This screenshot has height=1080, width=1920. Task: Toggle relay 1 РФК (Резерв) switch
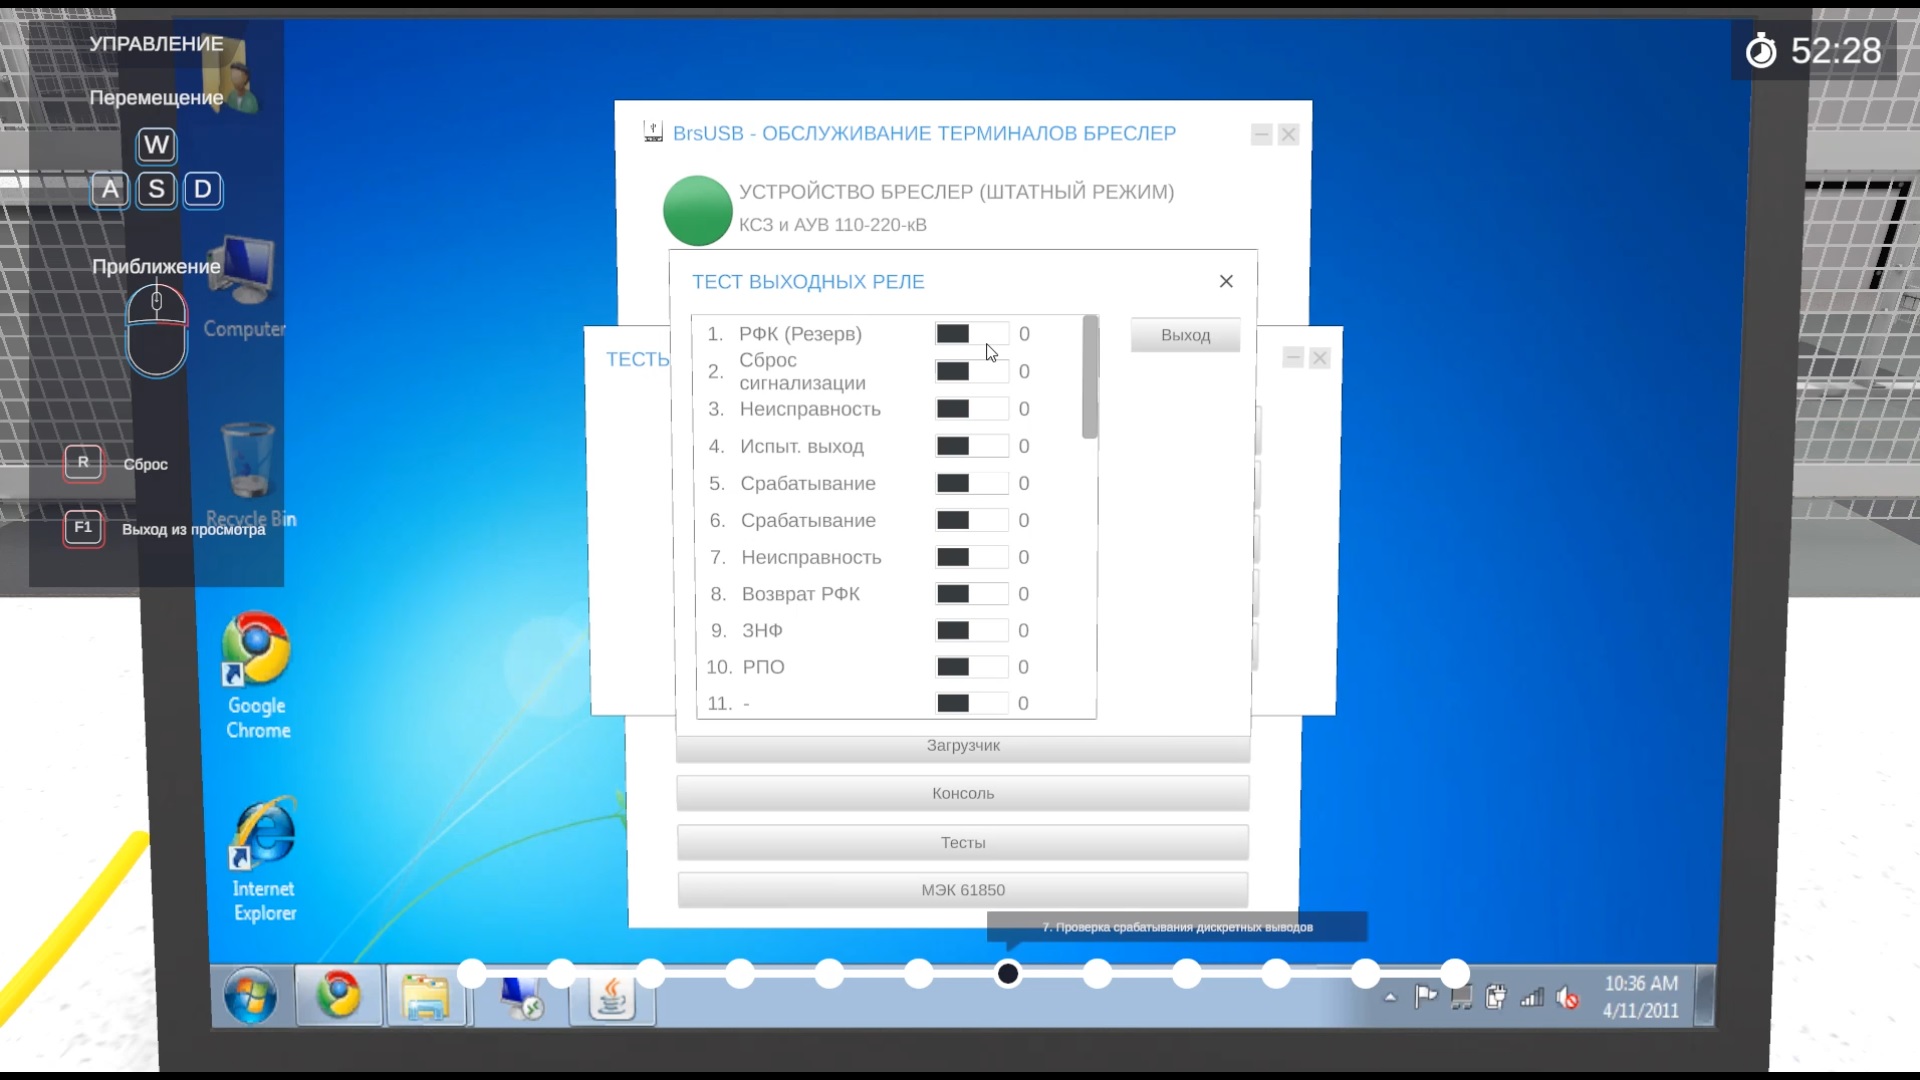click(x=971, y=334)
